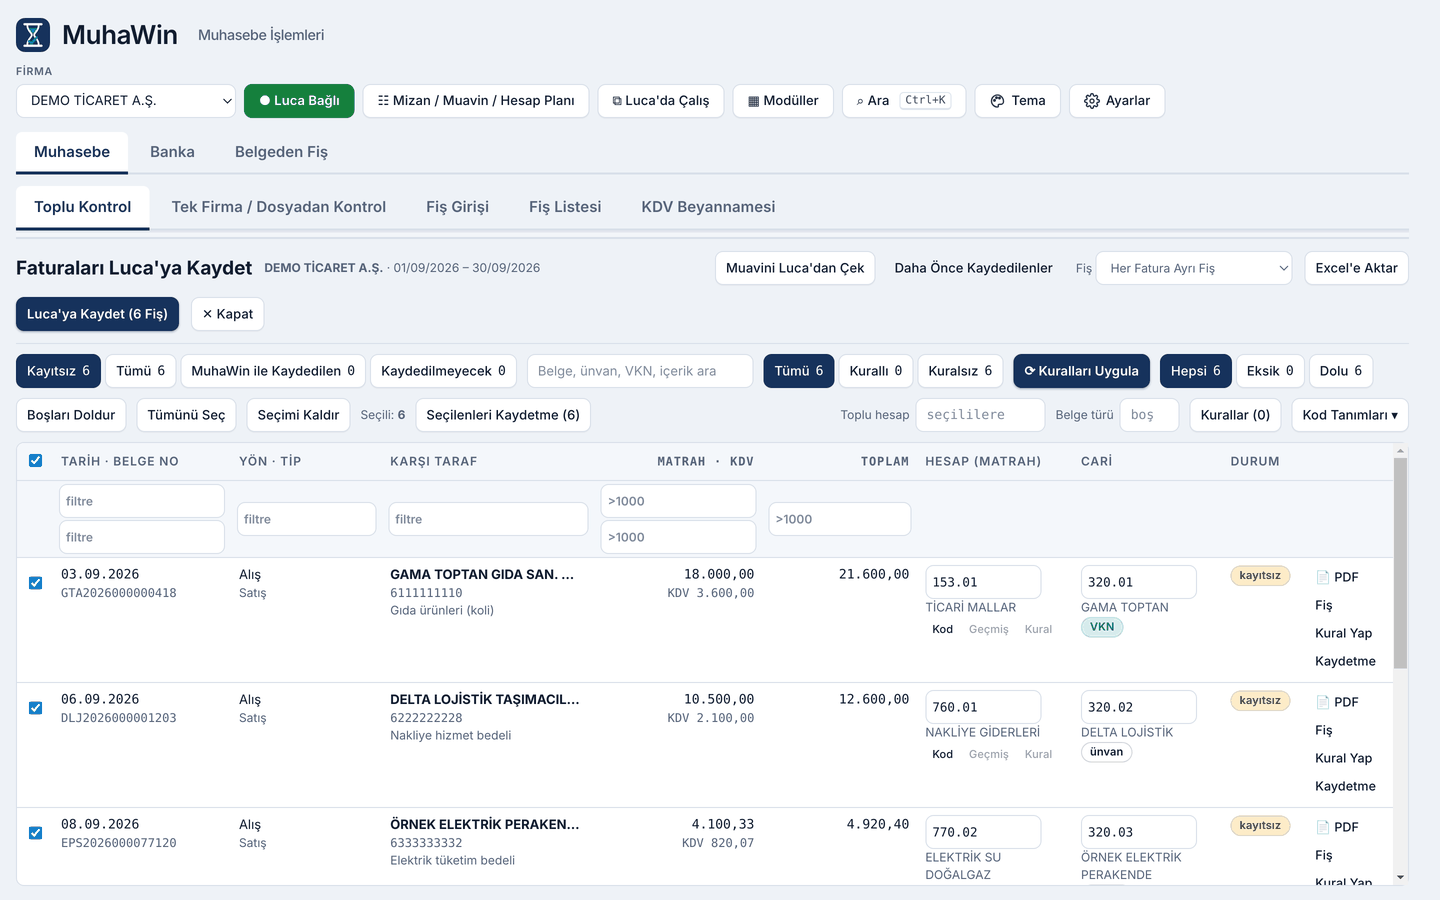
Task: Open Ayarlar settings gear button
Action: point(1117,101)
